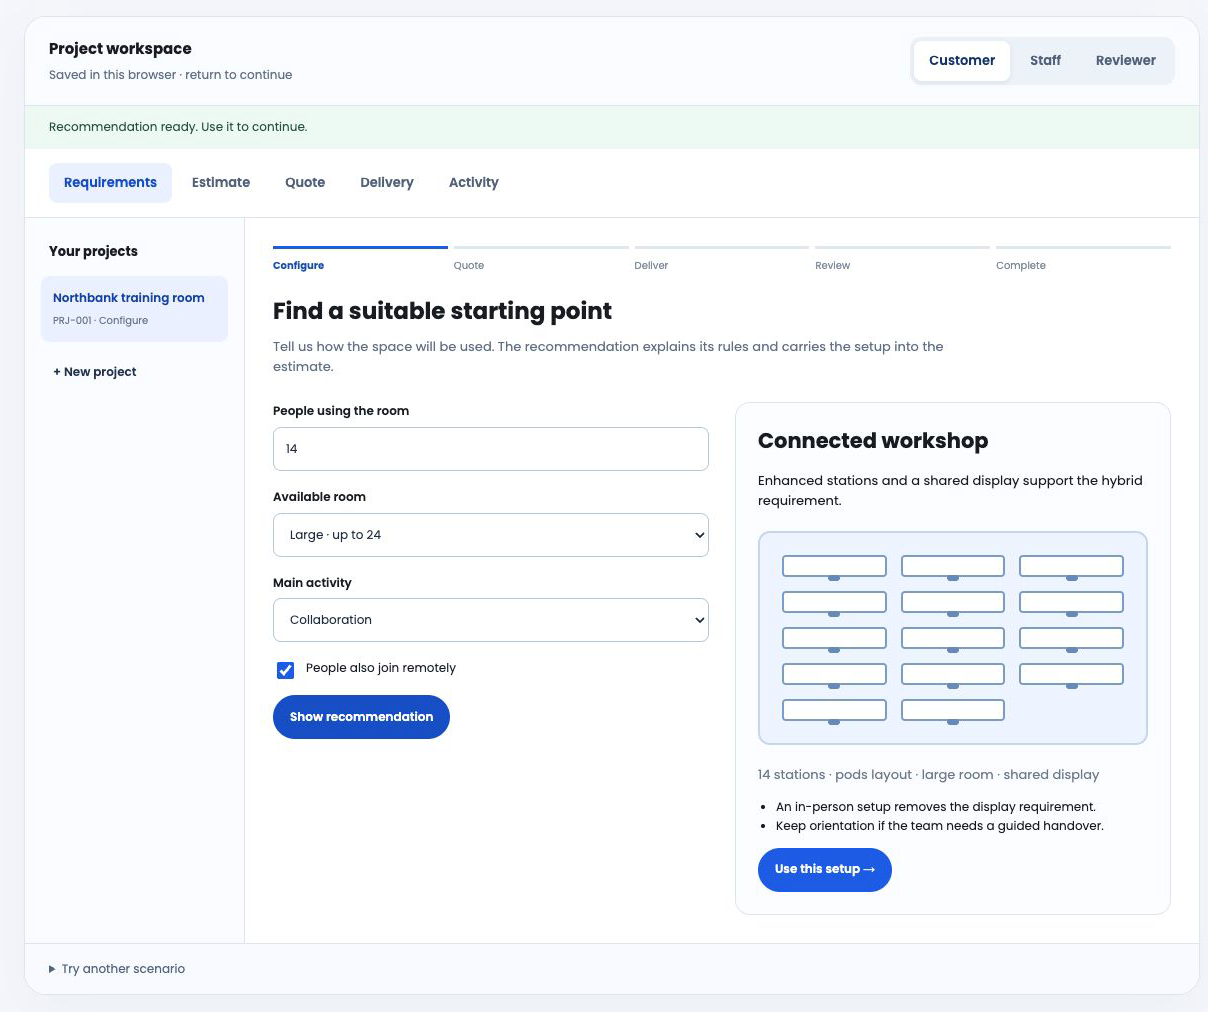Click the People using the room field

point(490,449)
